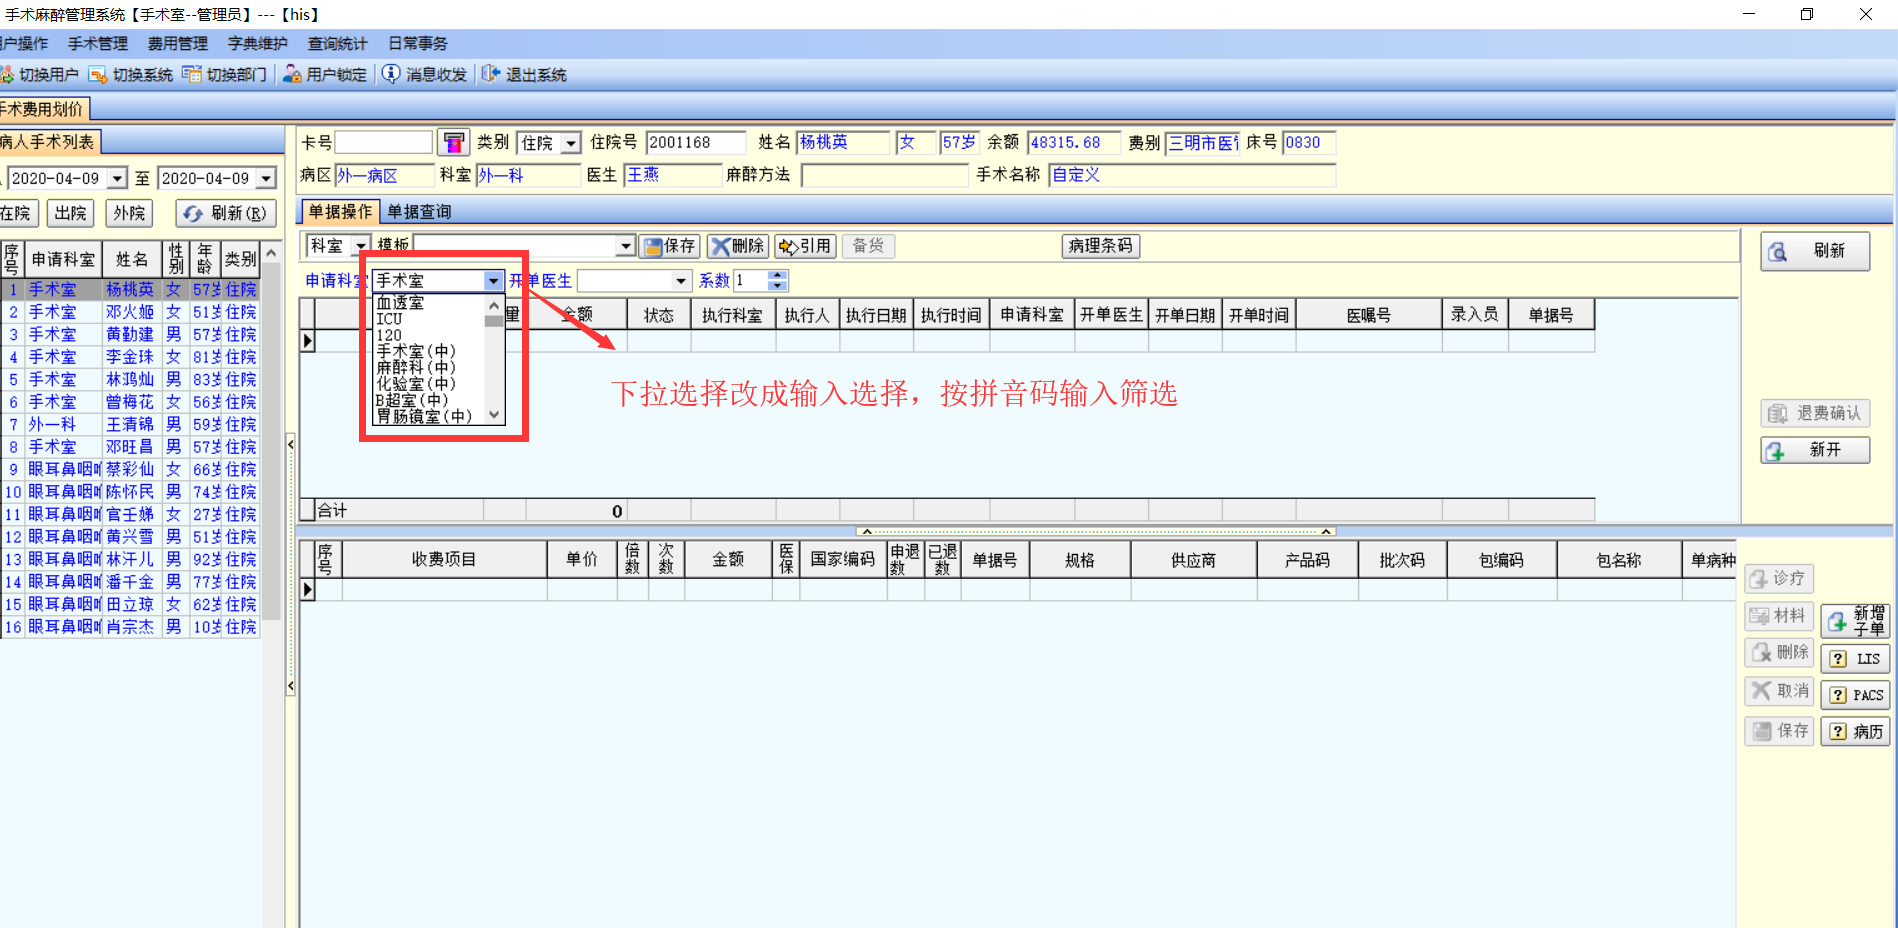The height and width of the screenshot is (928, 1898).
Task: Select patient row 田立琼
Action: pos(130,604)
